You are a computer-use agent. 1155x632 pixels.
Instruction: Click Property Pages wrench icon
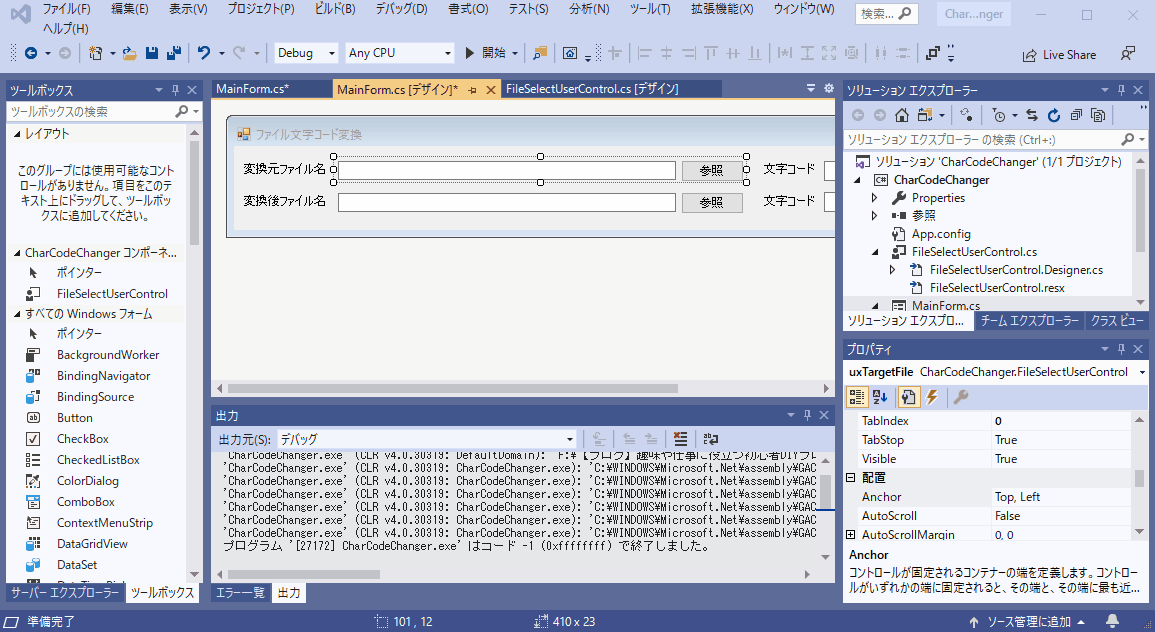961,397
